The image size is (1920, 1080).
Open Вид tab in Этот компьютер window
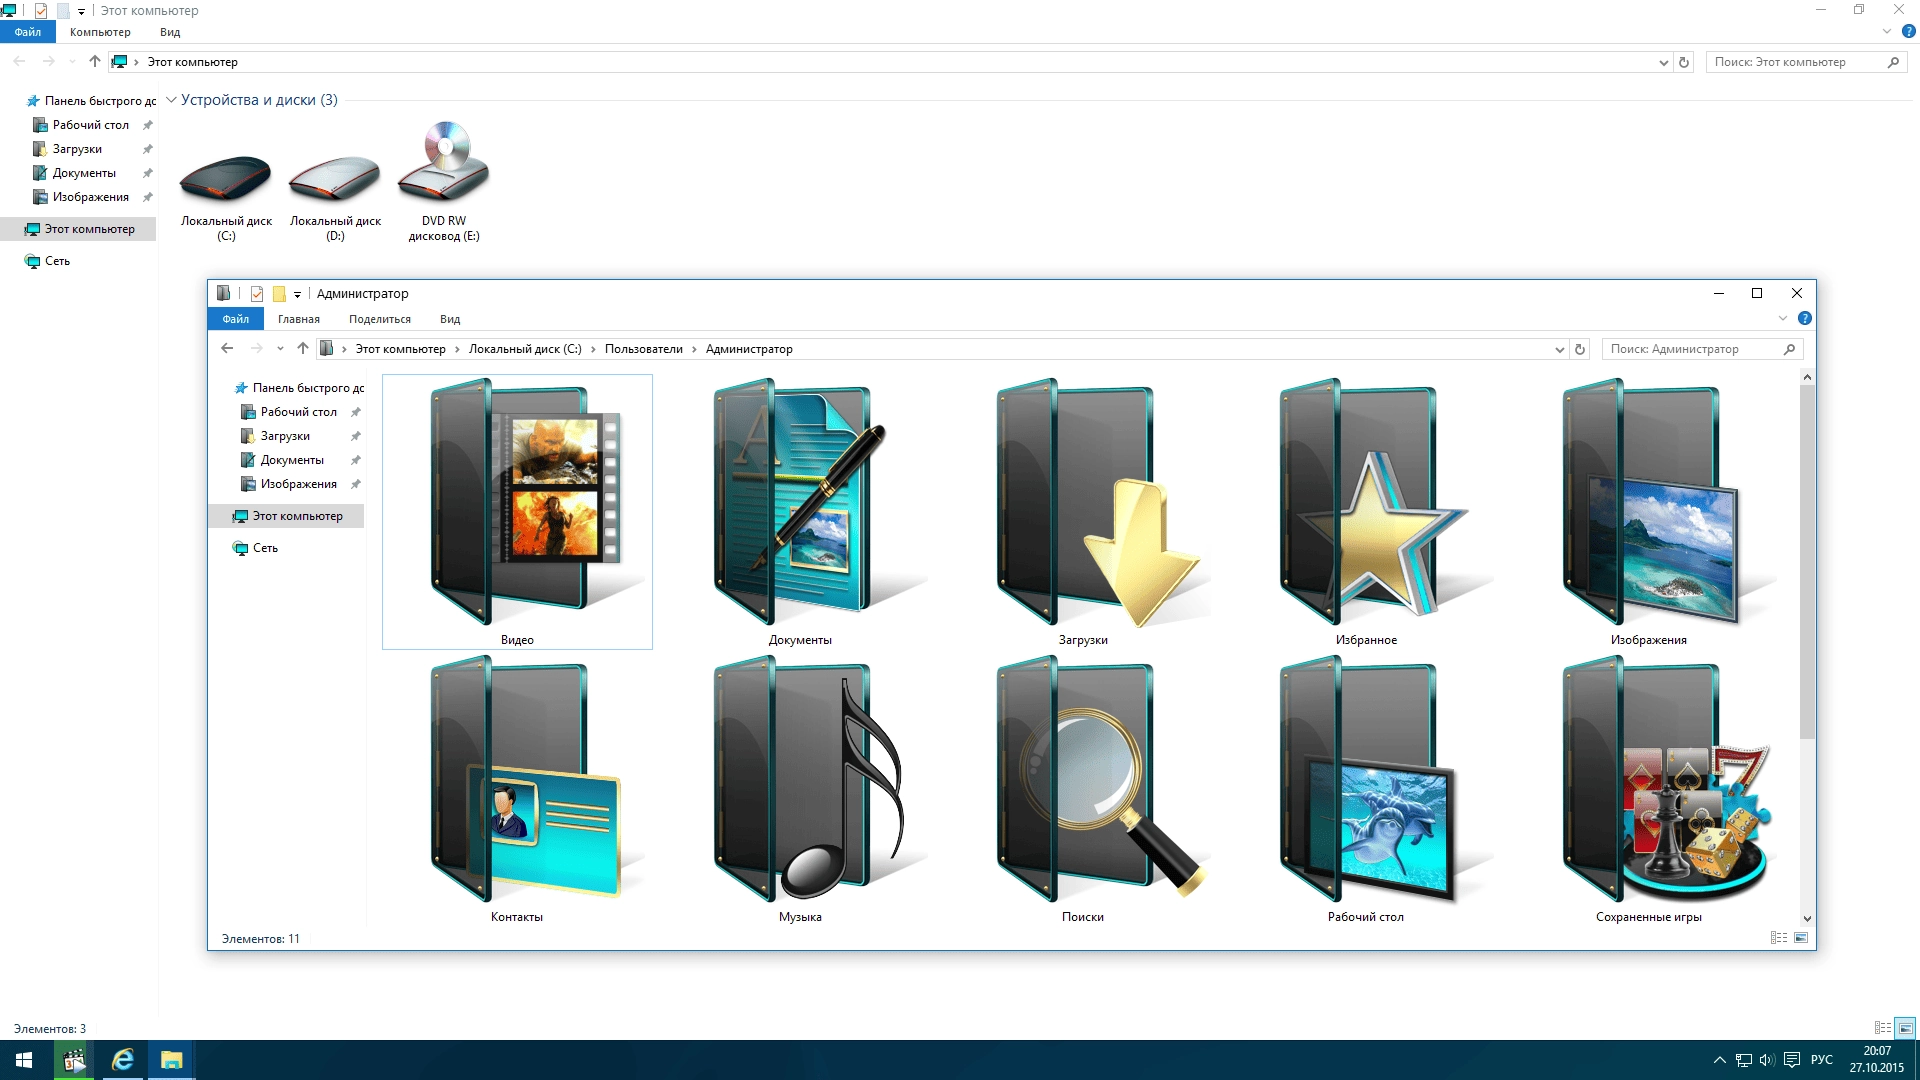pos(170,32)
